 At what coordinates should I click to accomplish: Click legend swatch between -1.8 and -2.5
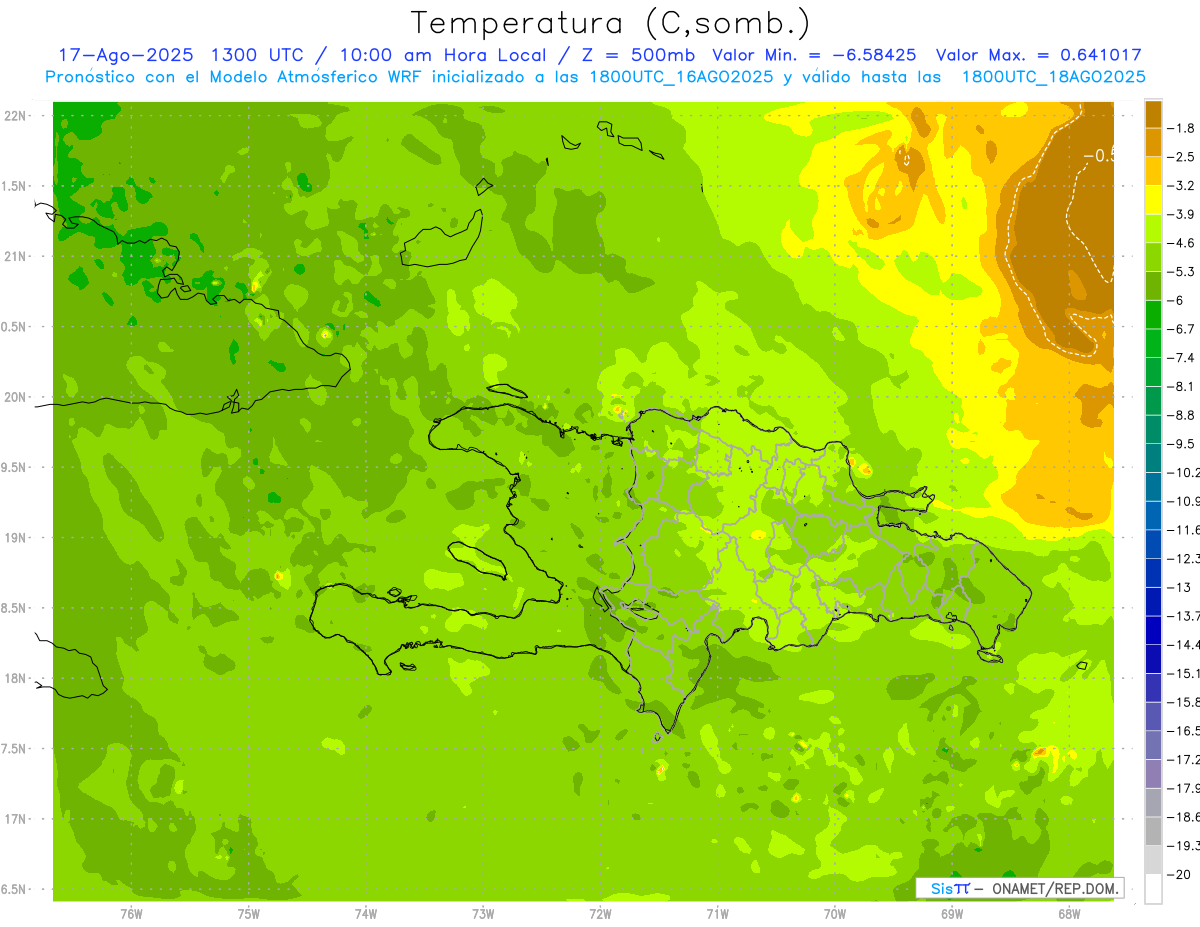point(1153,142)
